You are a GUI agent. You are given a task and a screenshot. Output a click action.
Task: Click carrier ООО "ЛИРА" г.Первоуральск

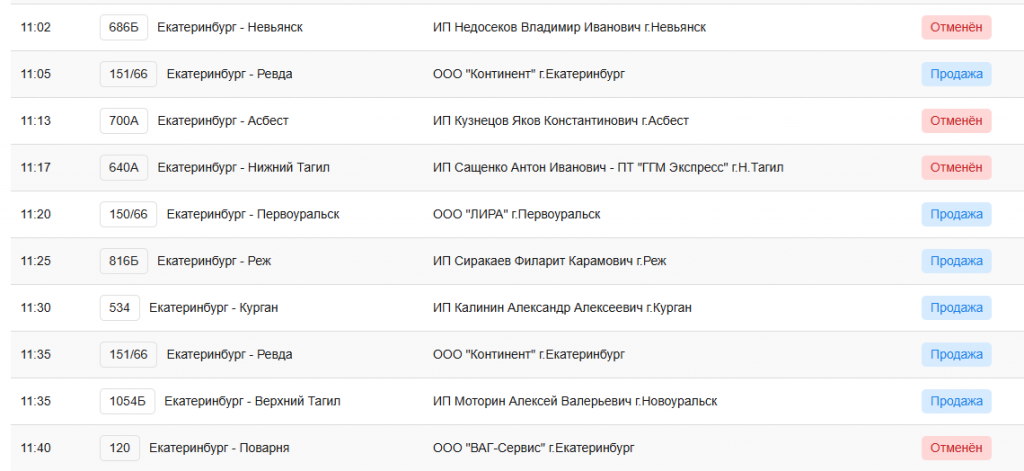(x=516, y=214)
